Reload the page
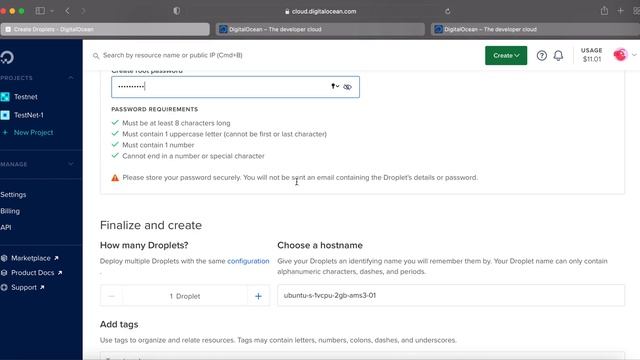The image size is (640, 360). [448, 11]
